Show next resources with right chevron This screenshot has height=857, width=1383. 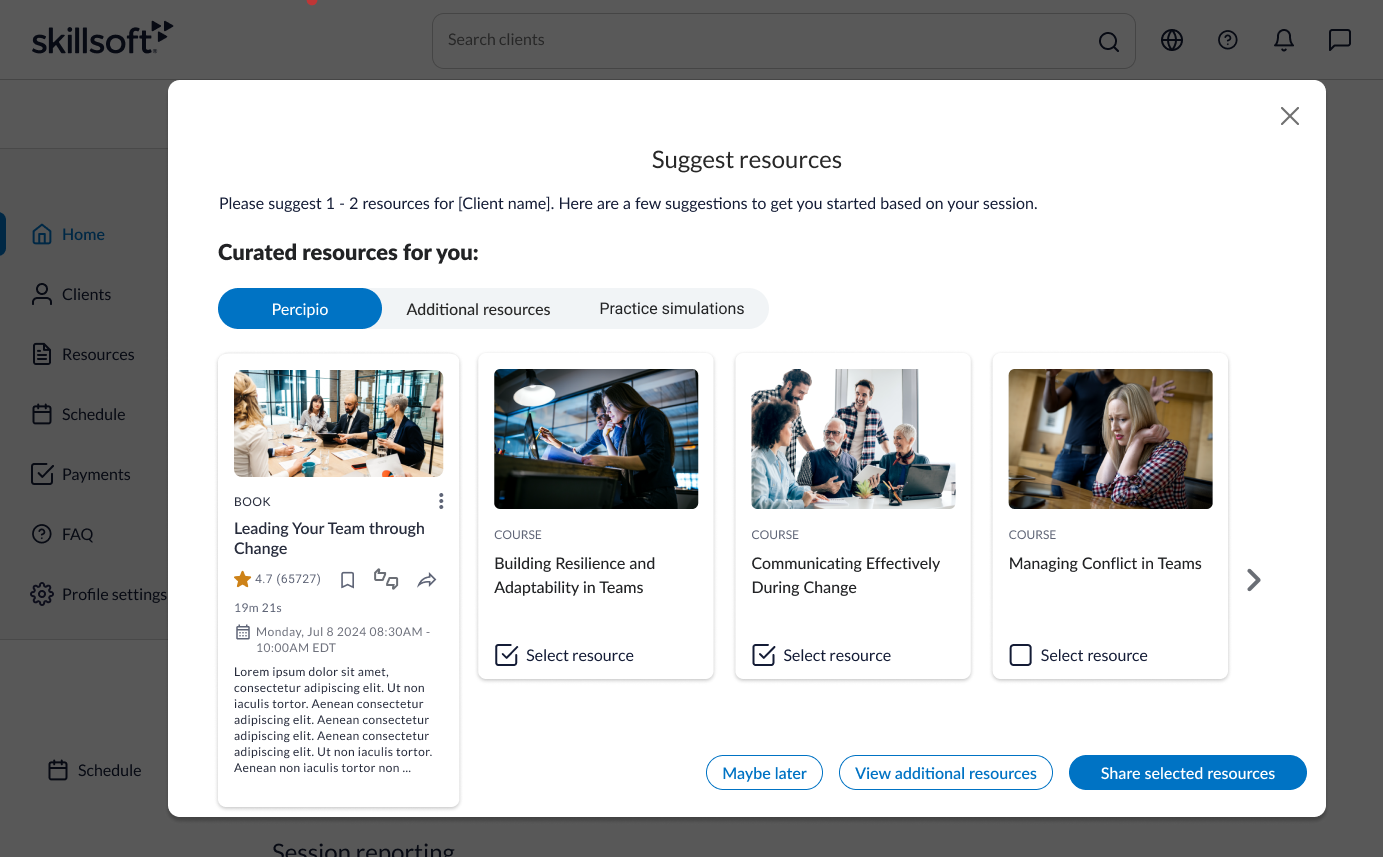coord(1254,580)
